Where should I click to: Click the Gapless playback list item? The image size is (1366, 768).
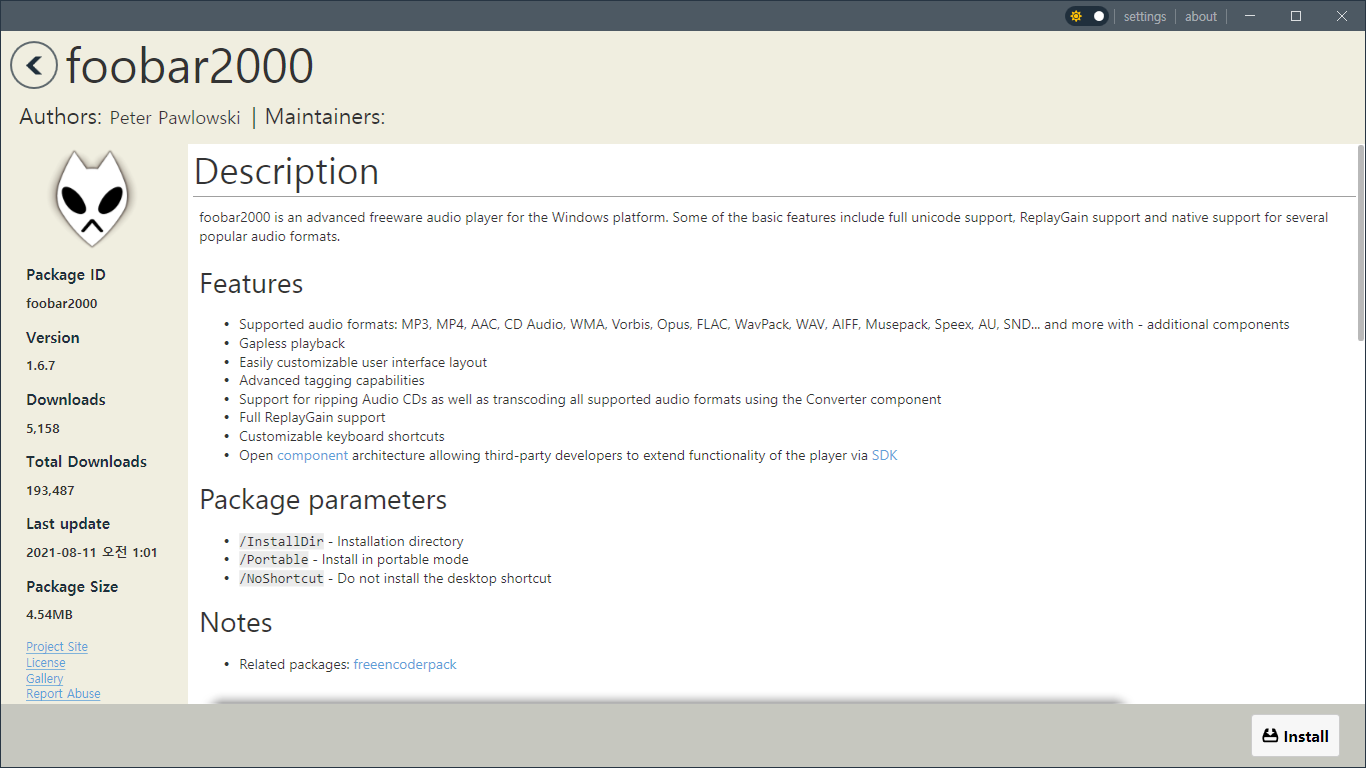click(292, 343)
